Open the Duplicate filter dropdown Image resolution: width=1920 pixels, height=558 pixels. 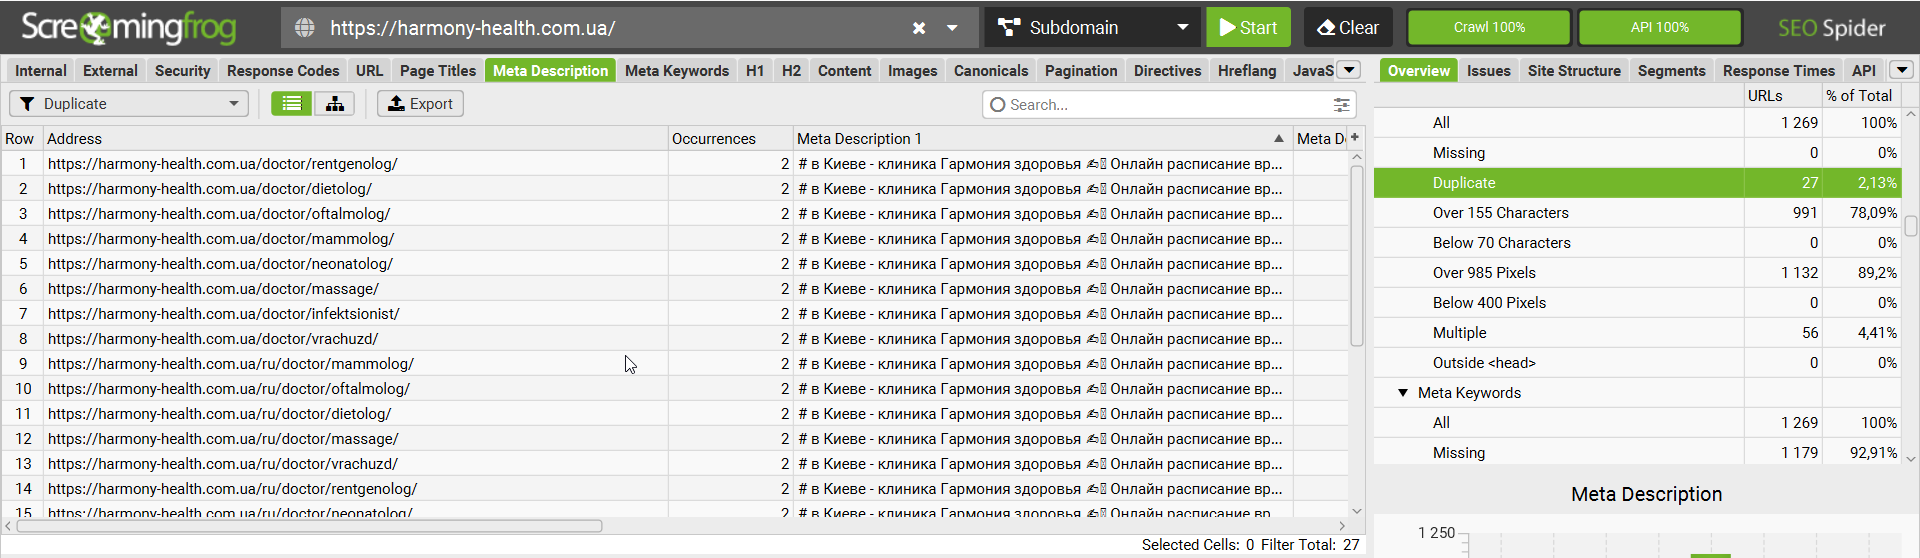pyautogui.click(x=129, y=104)
